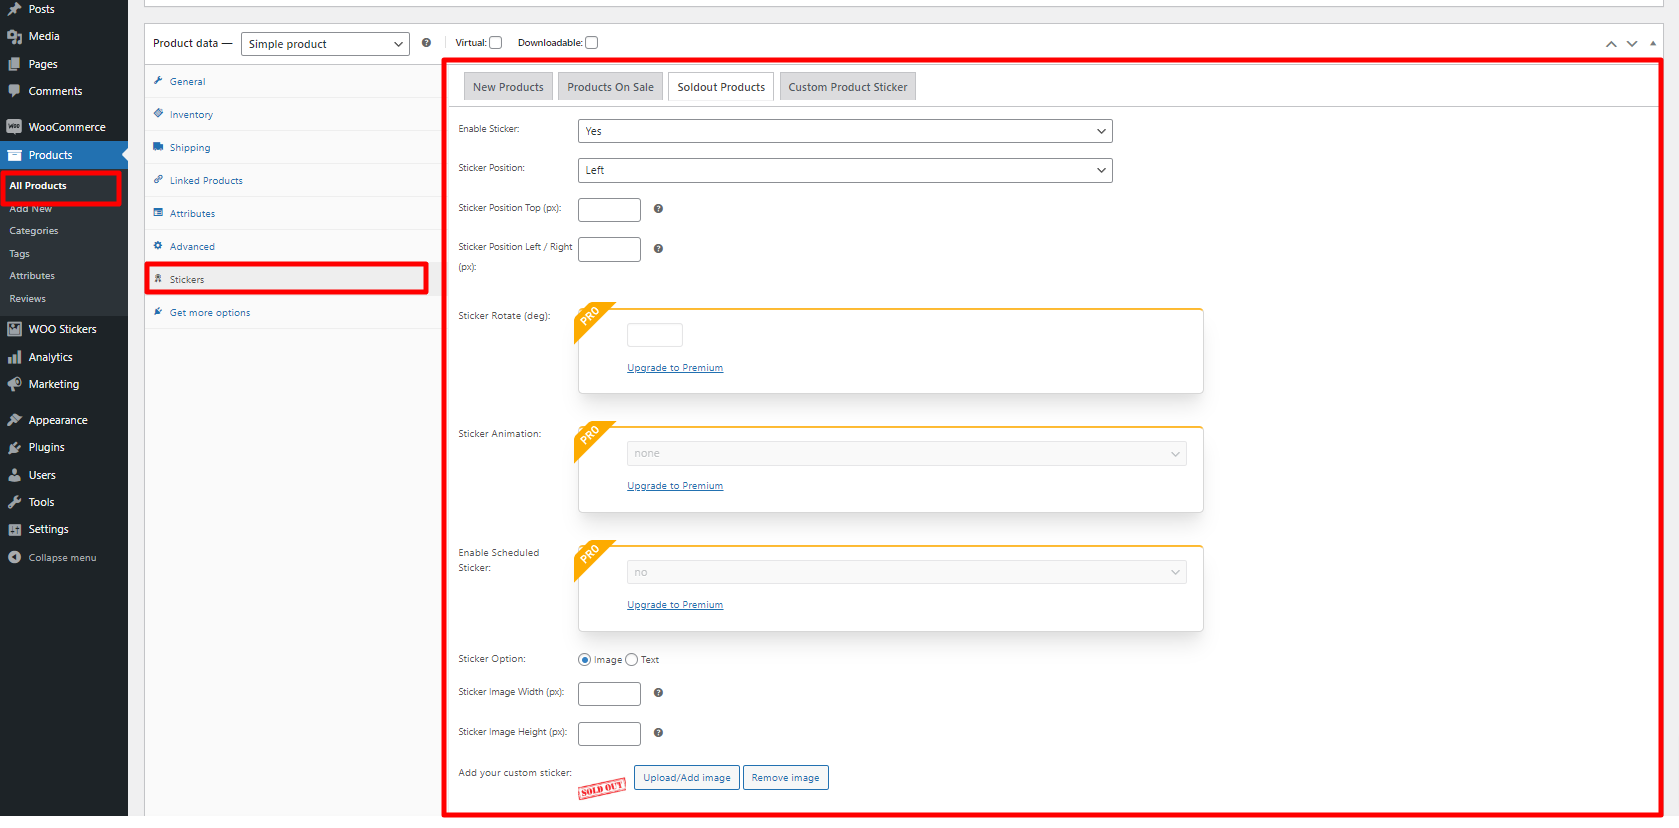Switch to New Products tab

[508, 87]
